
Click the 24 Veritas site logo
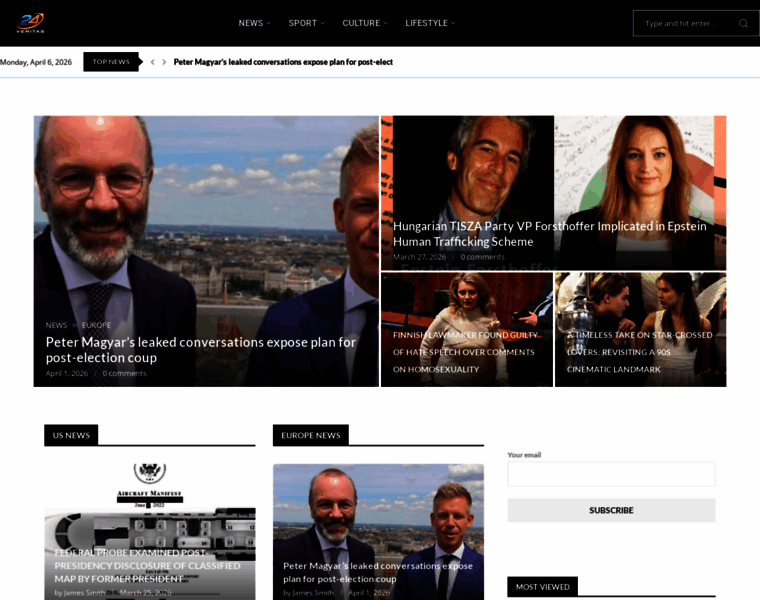pyautogui.click(x=31, y=23)
